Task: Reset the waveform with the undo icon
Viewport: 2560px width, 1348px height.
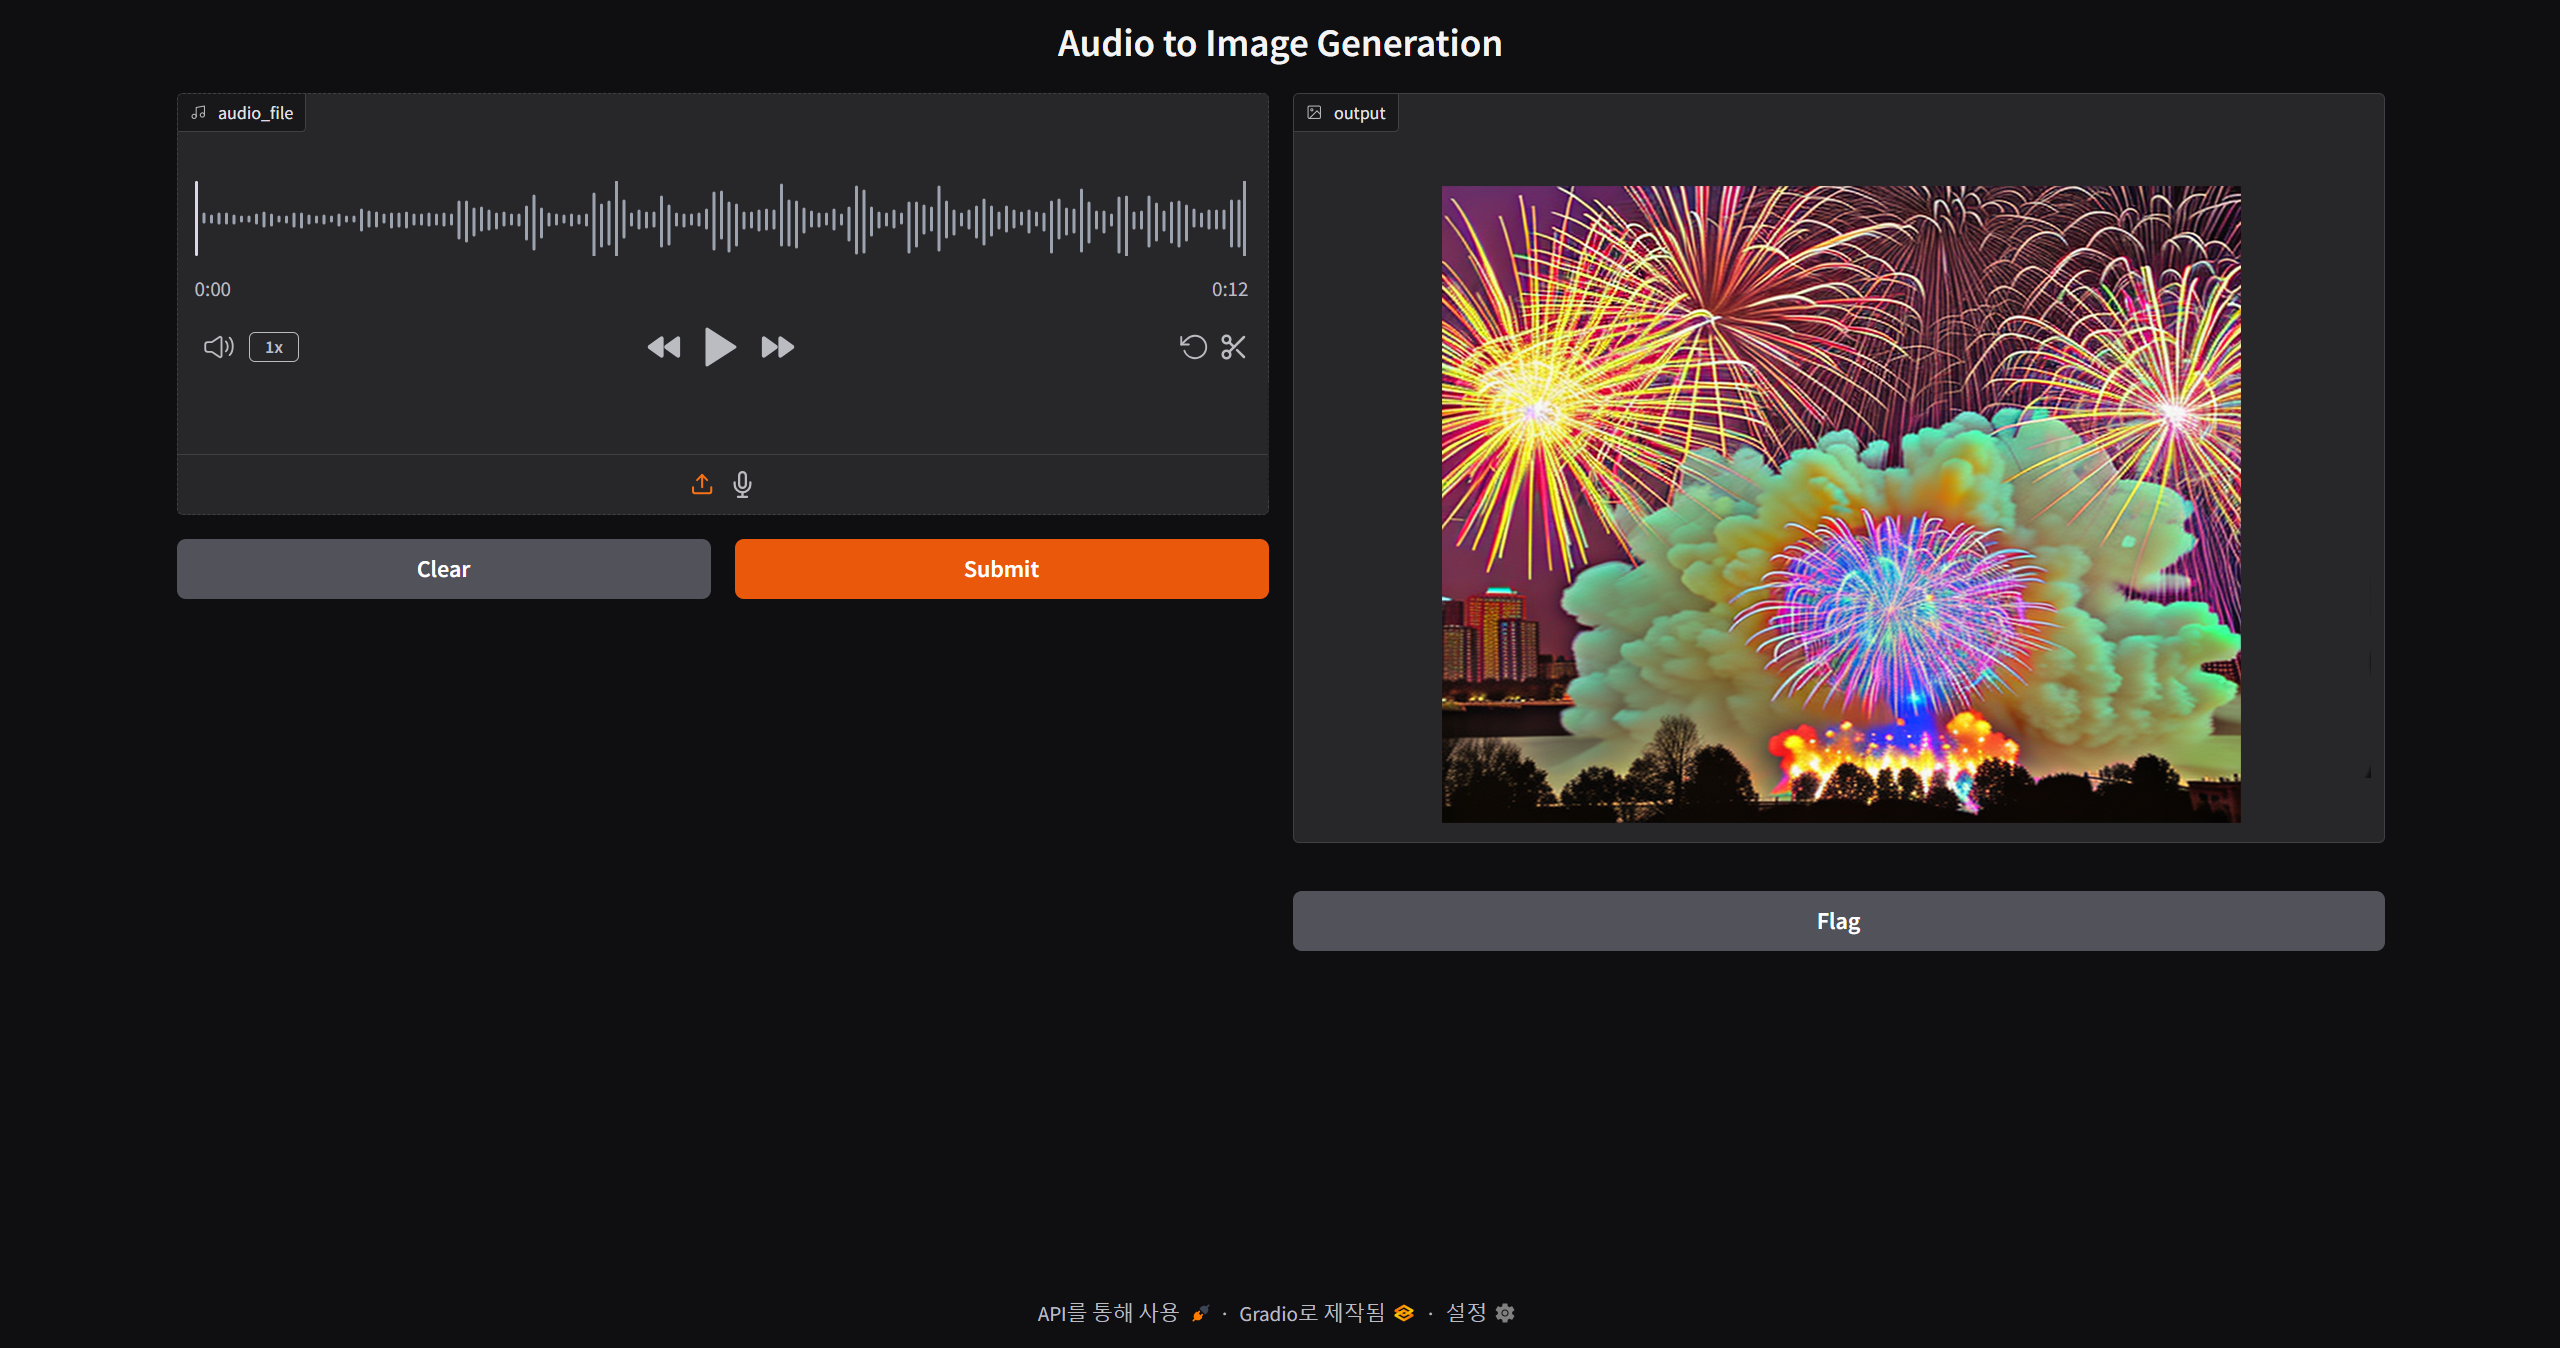Action: [1192, 347]
